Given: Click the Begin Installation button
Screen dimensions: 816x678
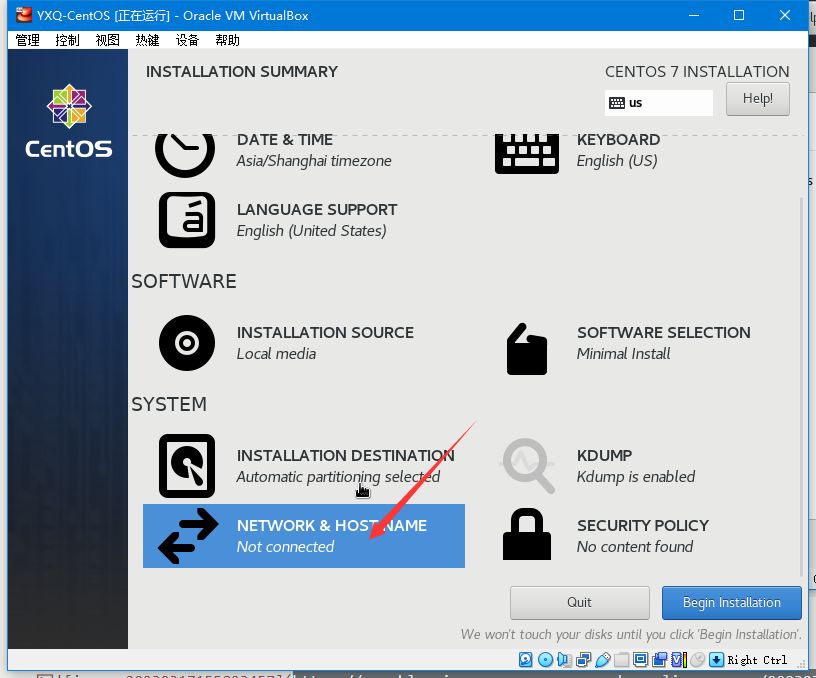Looking at the screenshot, I should tap(731, 603).
